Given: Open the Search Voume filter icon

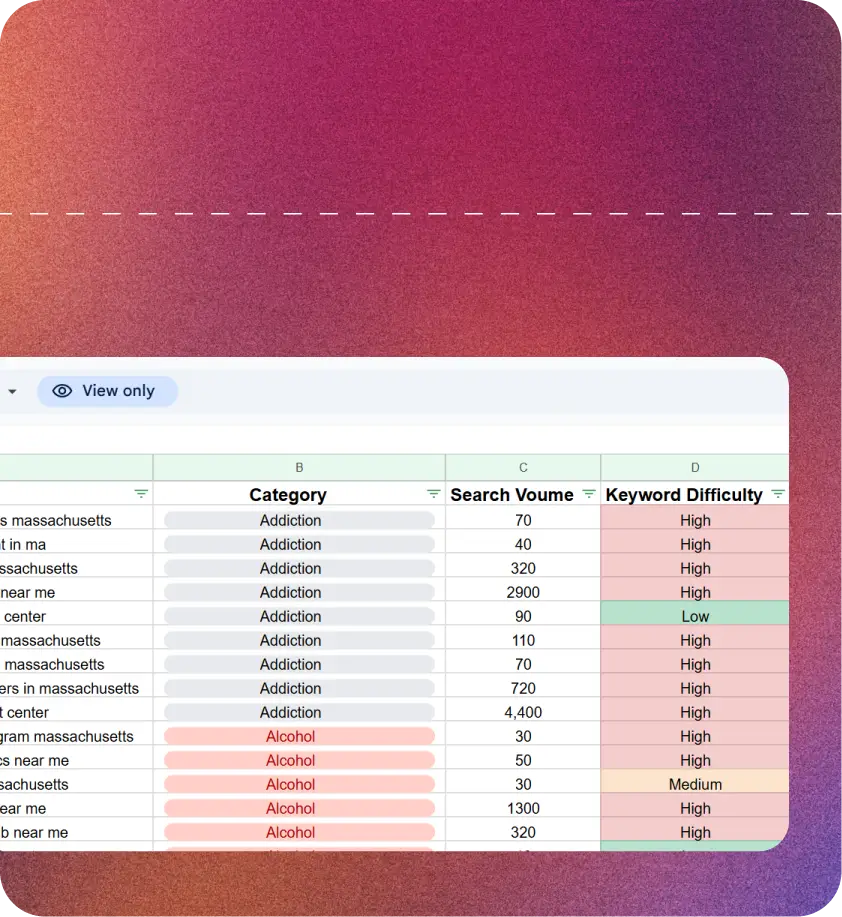Looking at the screenshot, I should [588, 494].
